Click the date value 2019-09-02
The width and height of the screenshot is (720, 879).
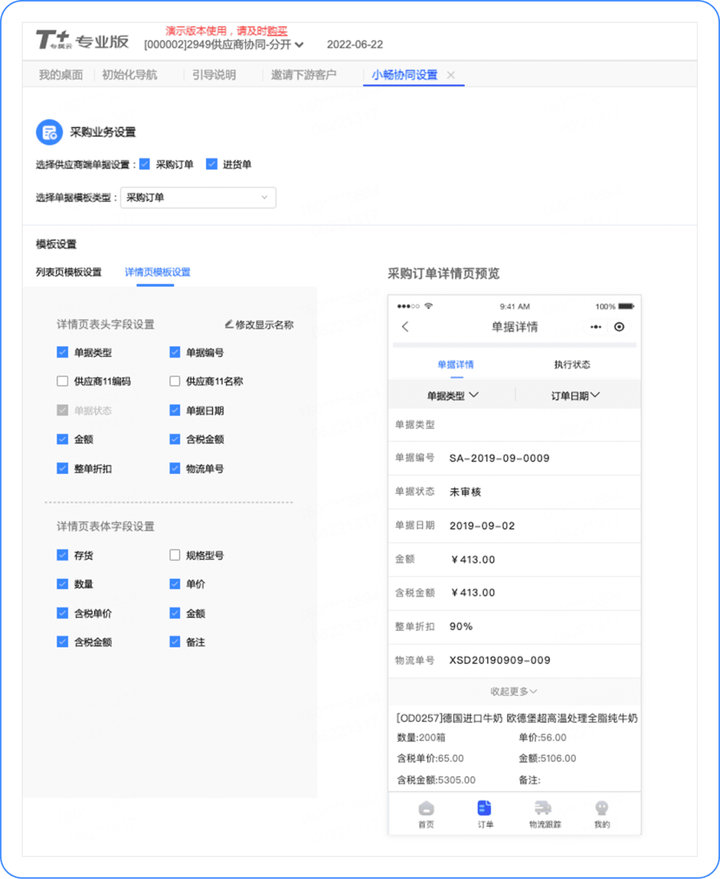point(482,525)
